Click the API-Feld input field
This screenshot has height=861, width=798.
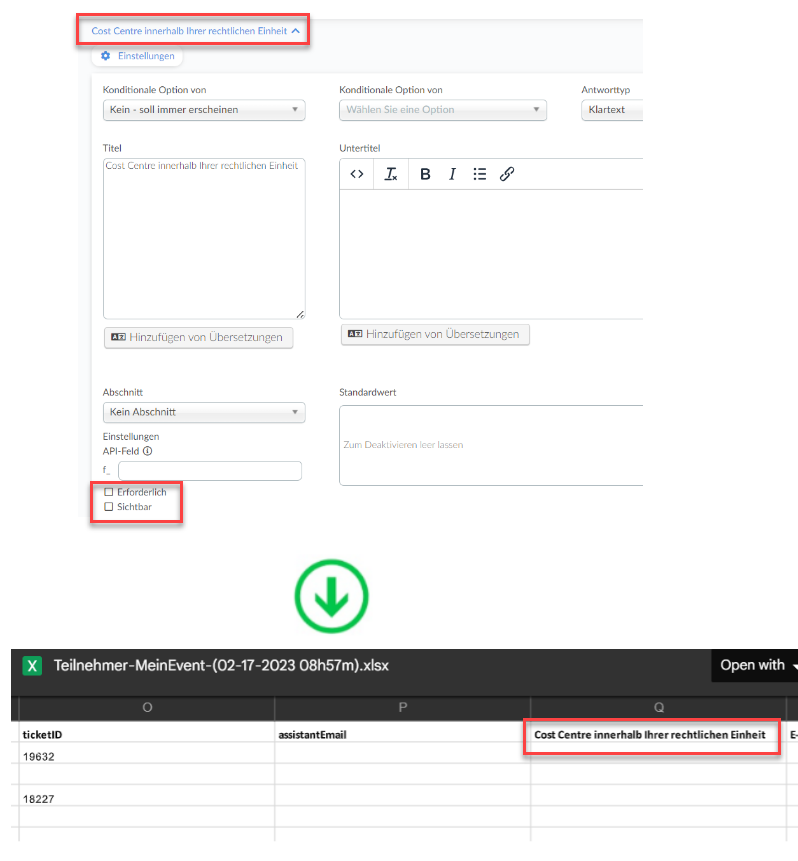(x=210, y=471)
